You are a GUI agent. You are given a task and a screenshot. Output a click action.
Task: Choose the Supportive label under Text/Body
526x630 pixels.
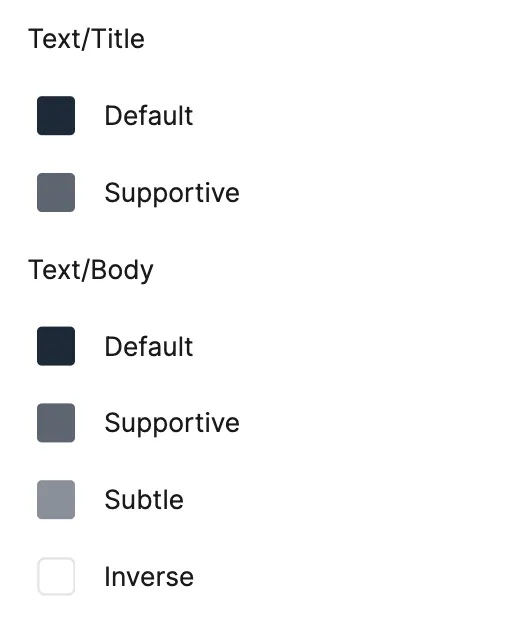tap(172, 423)
